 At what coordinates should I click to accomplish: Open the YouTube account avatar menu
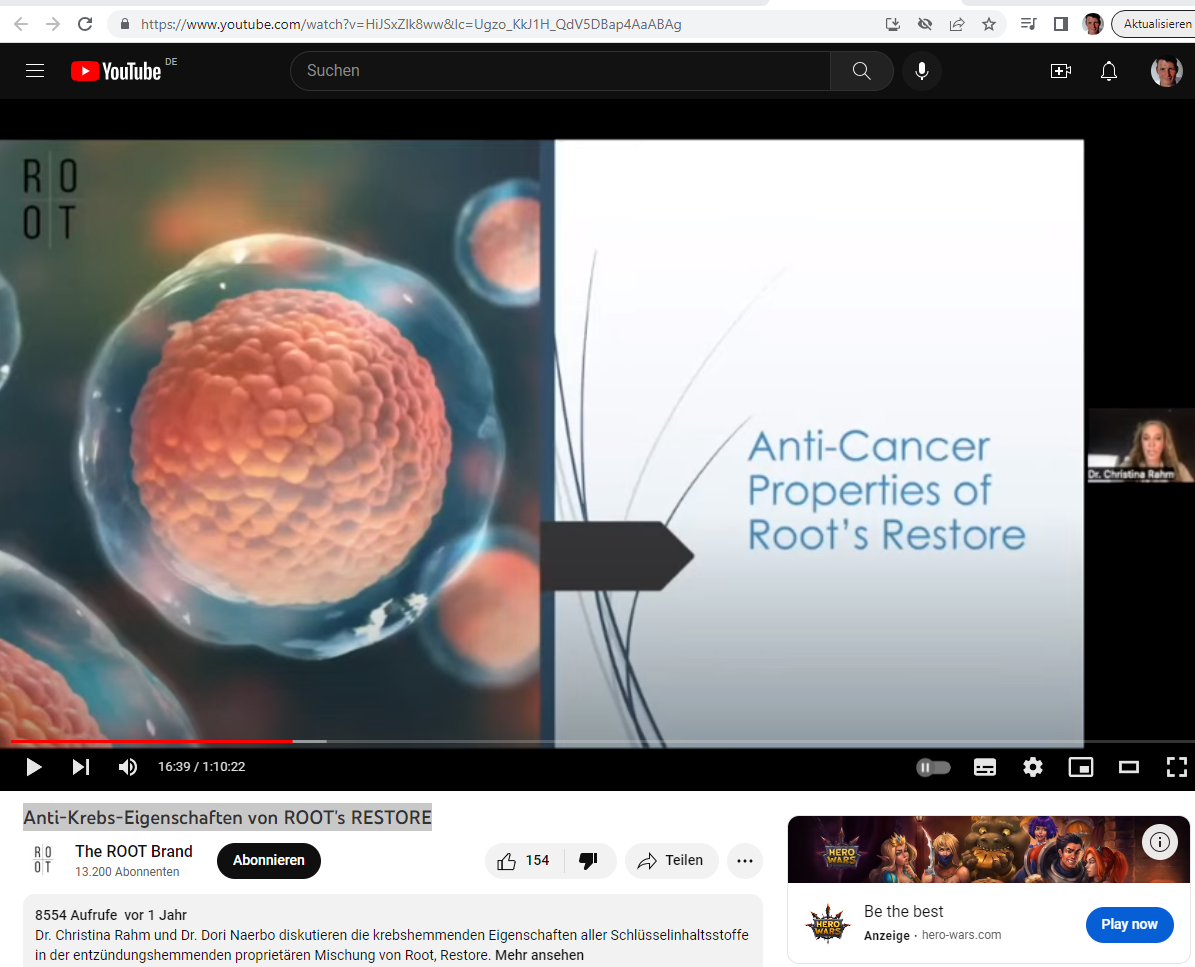[x=1166, y=71]
